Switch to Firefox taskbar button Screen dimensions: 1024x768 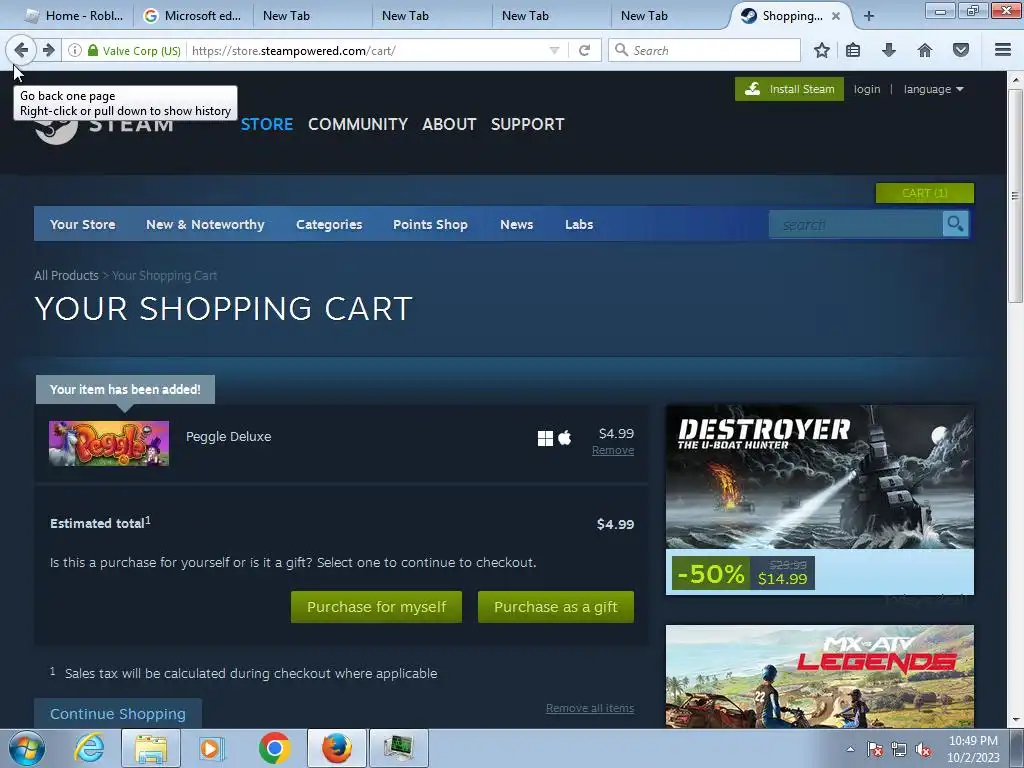point(337,748)
